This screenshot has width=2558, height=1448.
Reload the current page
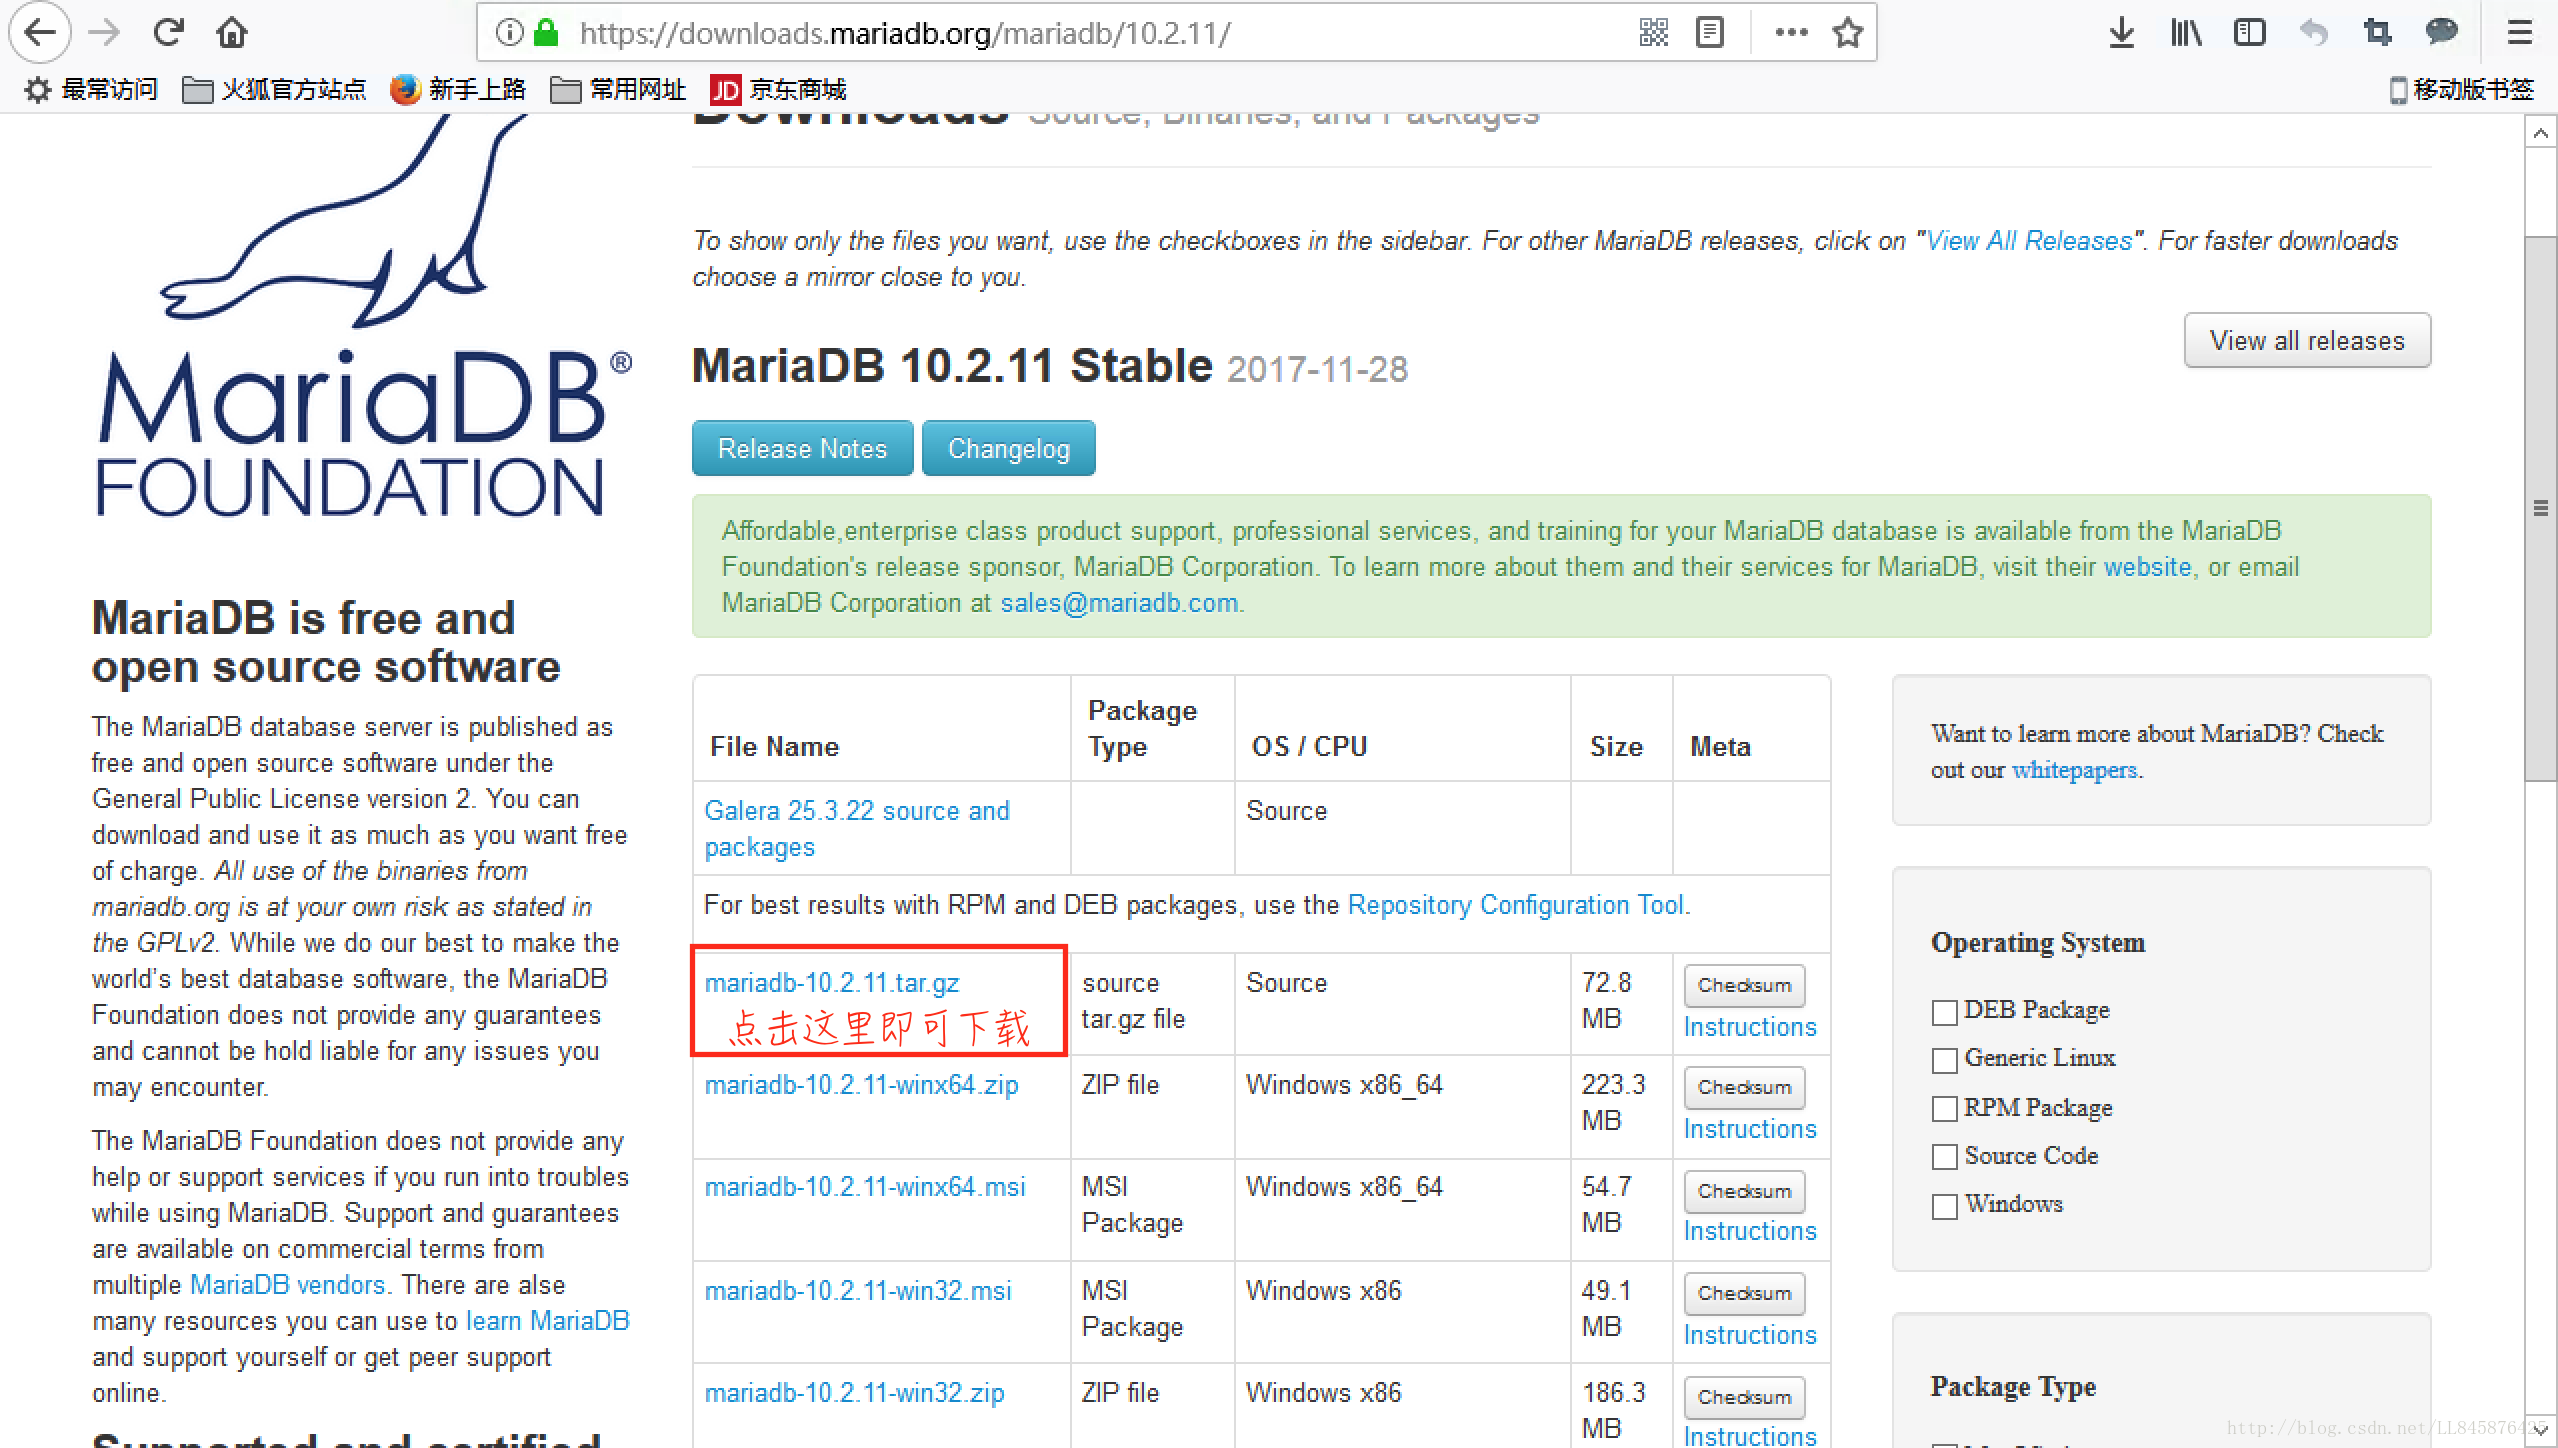pos(168,33)
